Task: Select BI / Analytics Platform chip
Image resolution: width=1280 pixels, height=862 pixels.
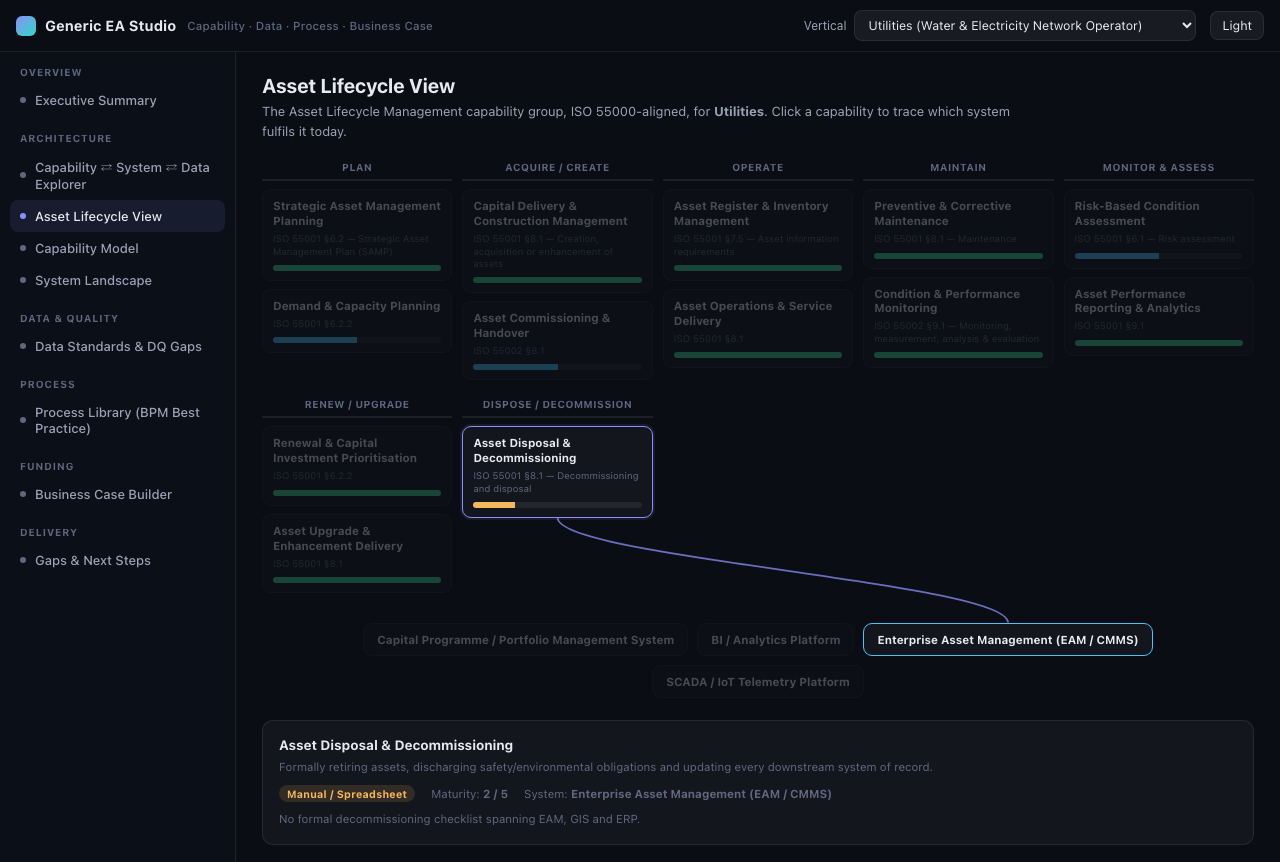Action: click(776, 640)
